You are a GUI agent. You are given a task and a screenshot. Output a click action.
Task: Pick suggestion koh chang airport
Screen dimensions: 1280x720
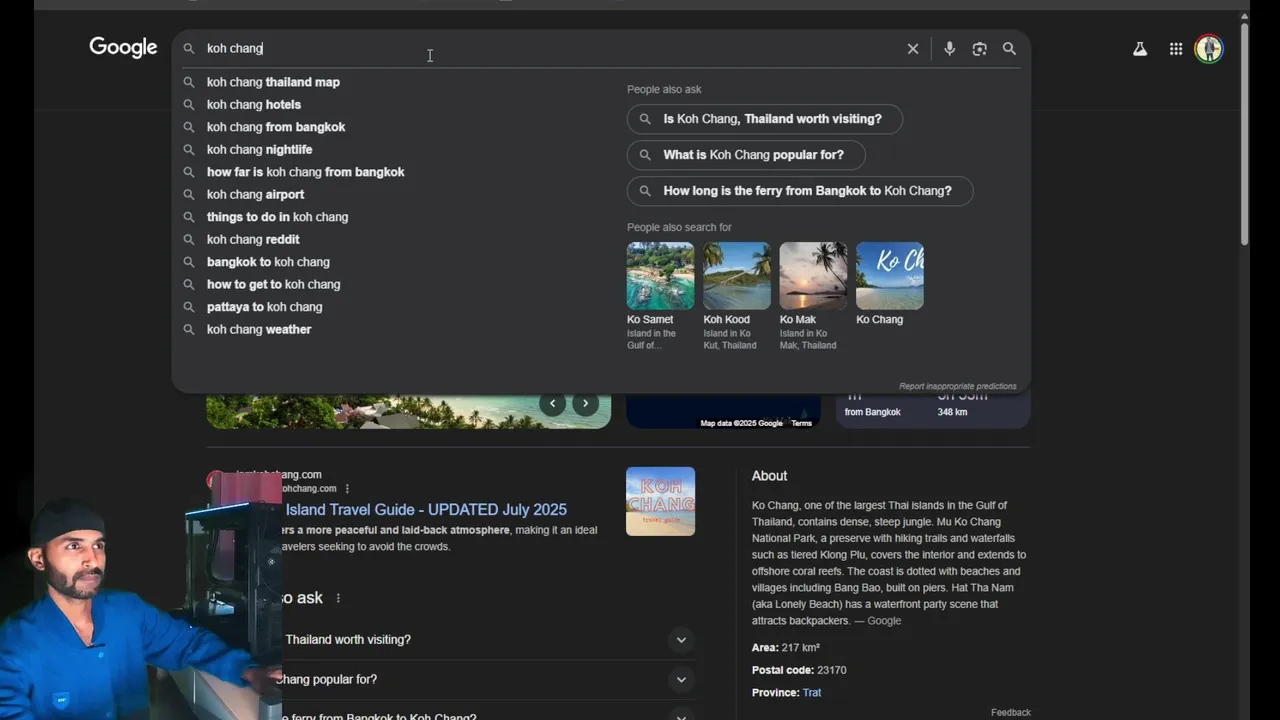(x=256, y=194)
